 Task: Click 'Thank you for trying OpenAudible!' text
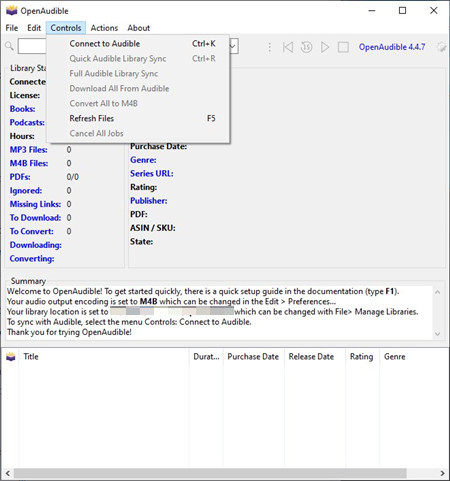[x=69, y=332]
